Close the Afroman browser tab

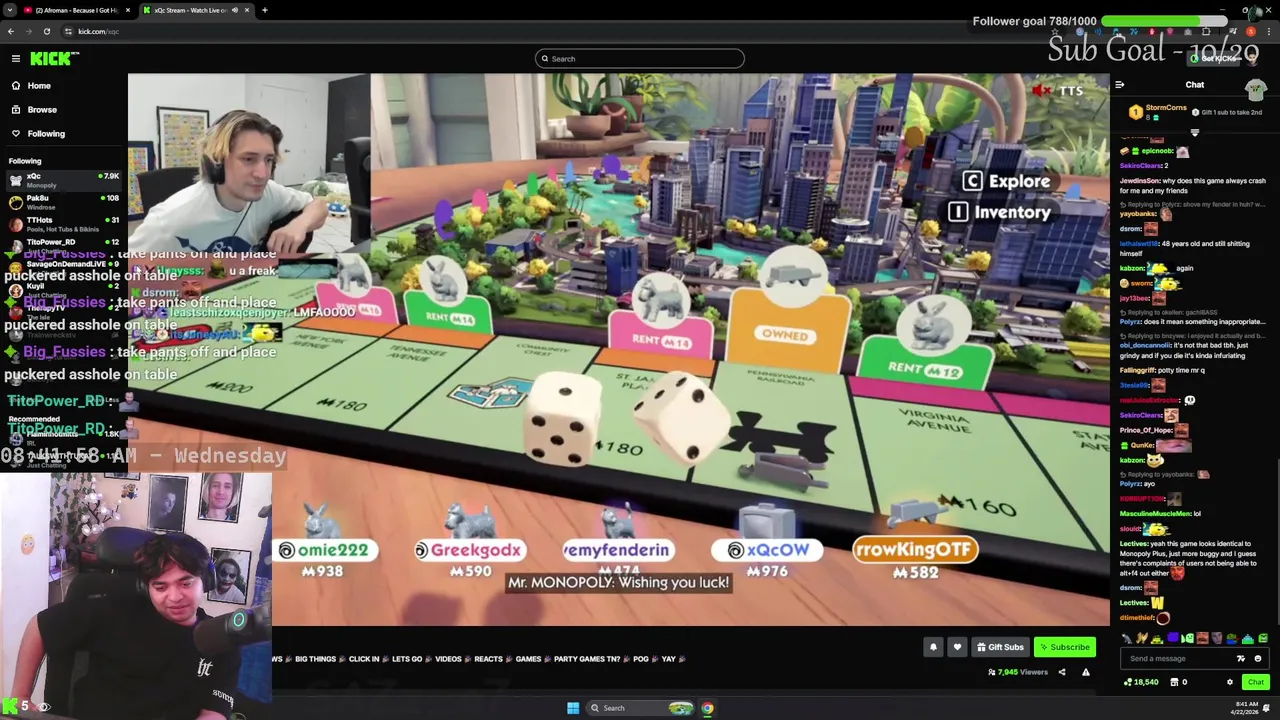click(128, 10)
